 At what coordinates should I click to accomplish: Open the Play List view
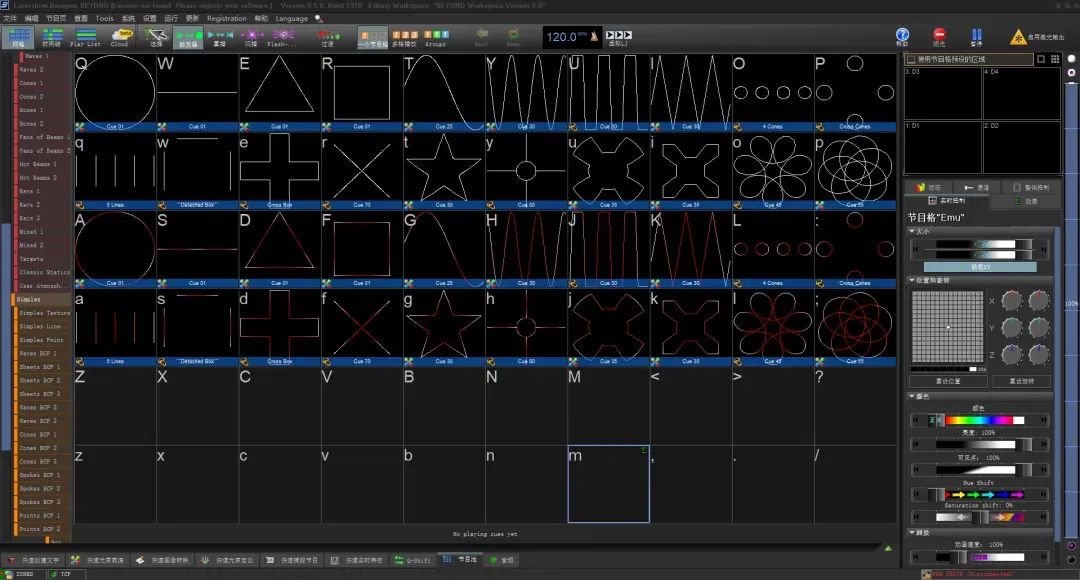click(86, 37)
